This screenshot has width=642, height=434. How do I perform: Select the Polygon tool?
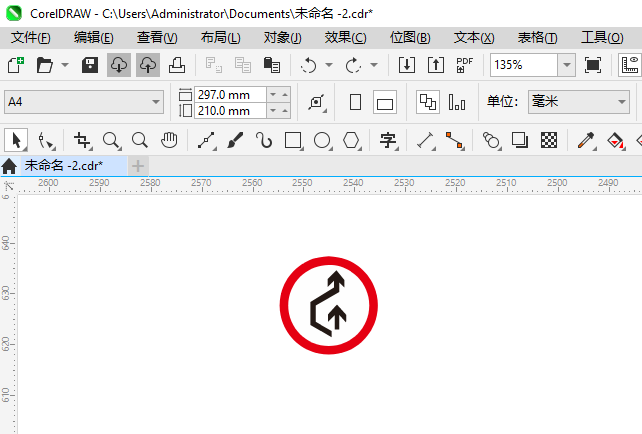[352, 140]
